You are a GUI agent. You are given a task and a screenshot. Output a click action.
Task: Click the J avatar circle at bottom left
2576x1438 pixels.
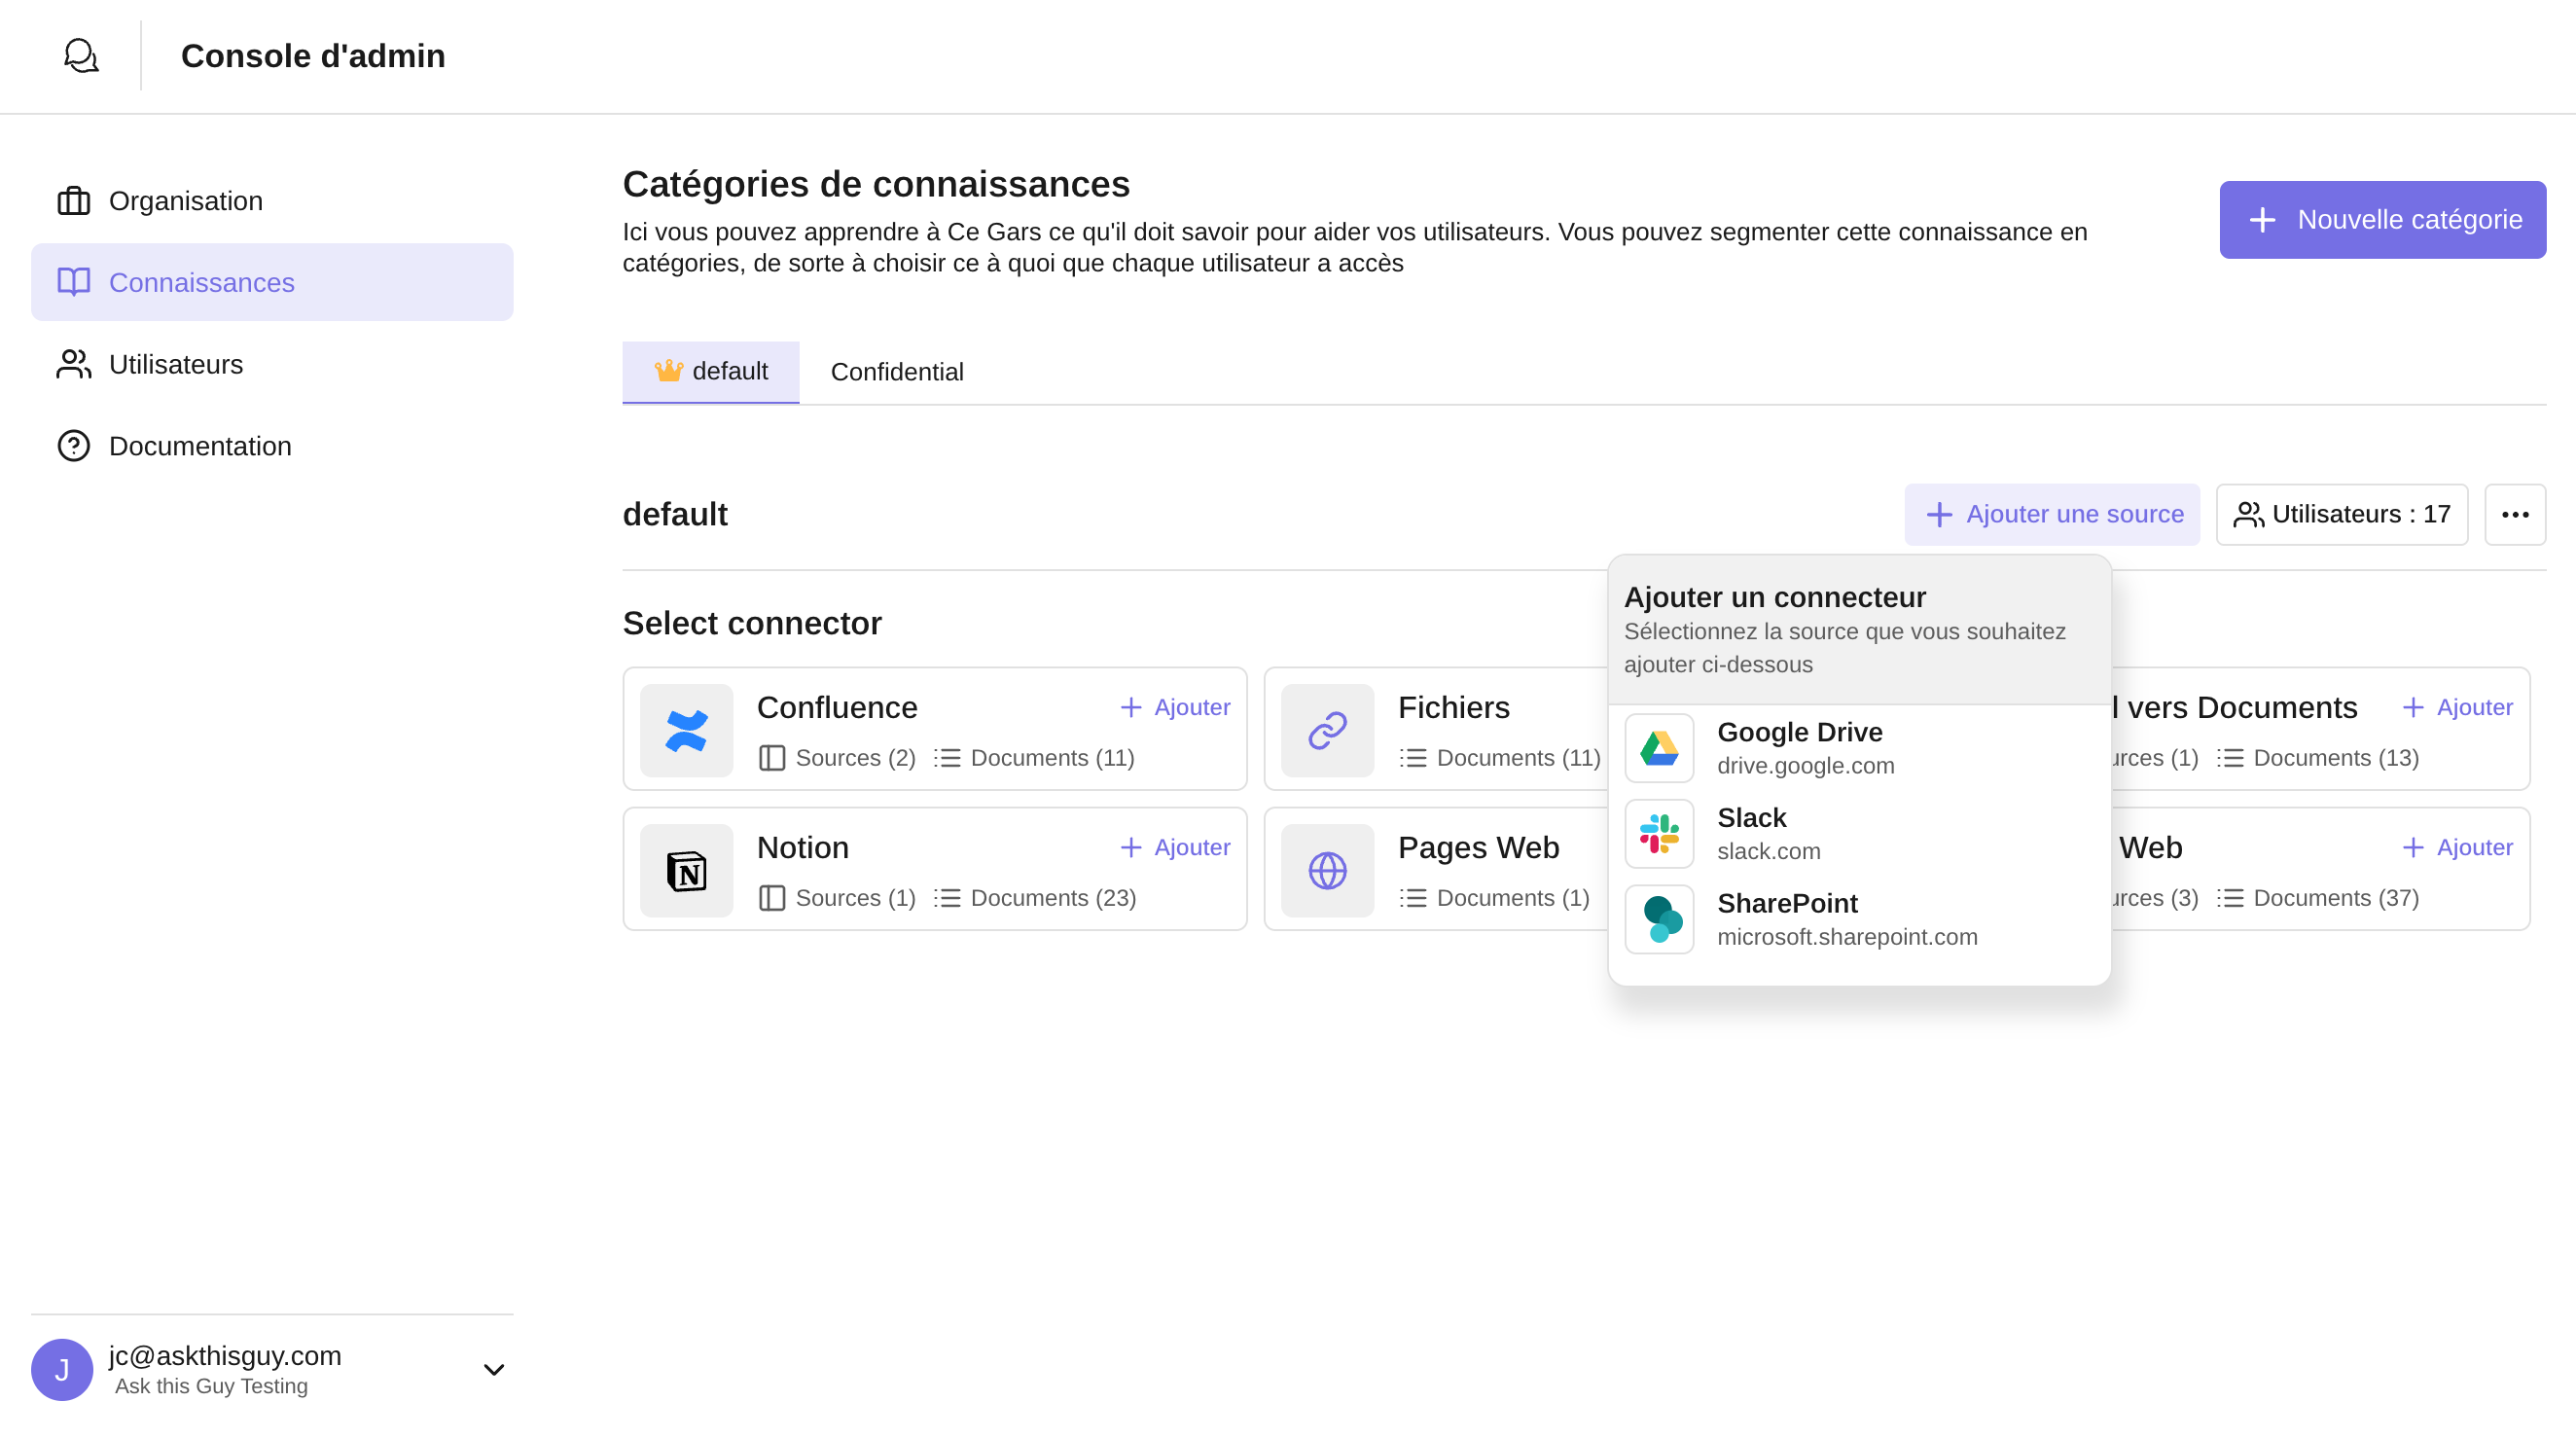click(x=61, y=1368)
